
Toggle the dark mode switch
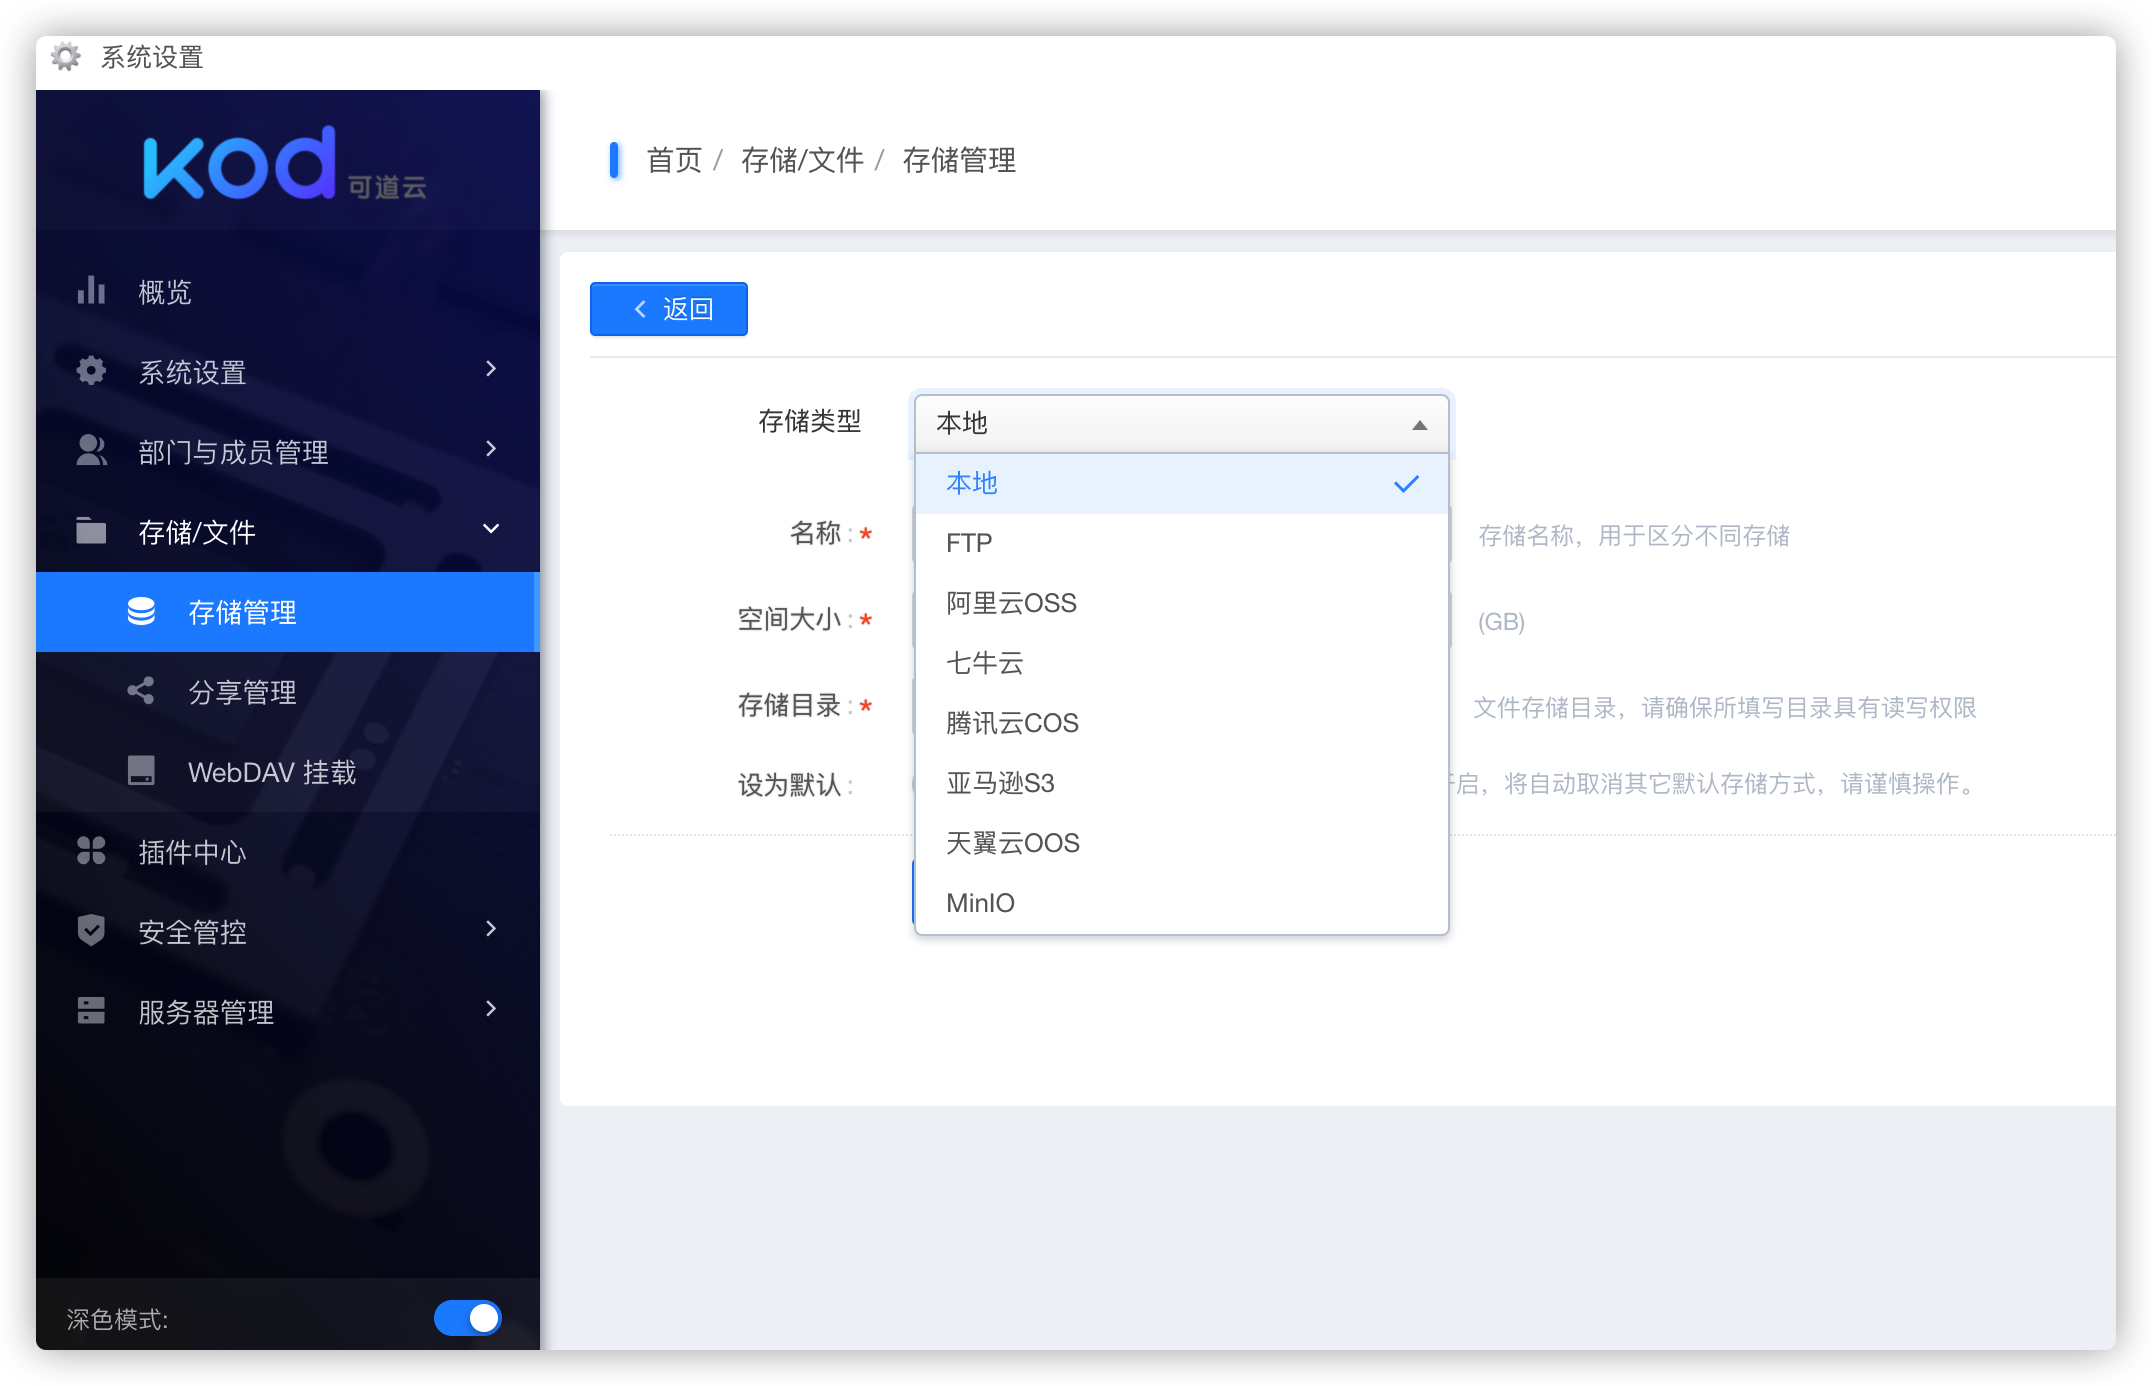pyautogui.click(x=467, y=1318)
